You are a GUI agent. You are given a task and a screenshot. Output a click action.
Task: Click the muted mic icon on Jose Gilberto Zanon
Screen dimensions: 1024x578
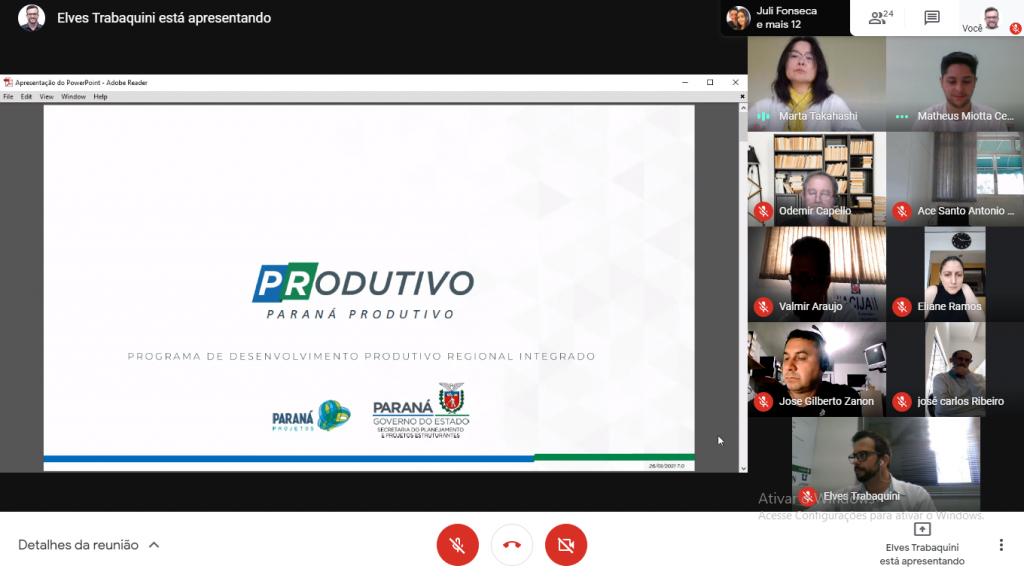pyautogui.click(x=763, y=402)
